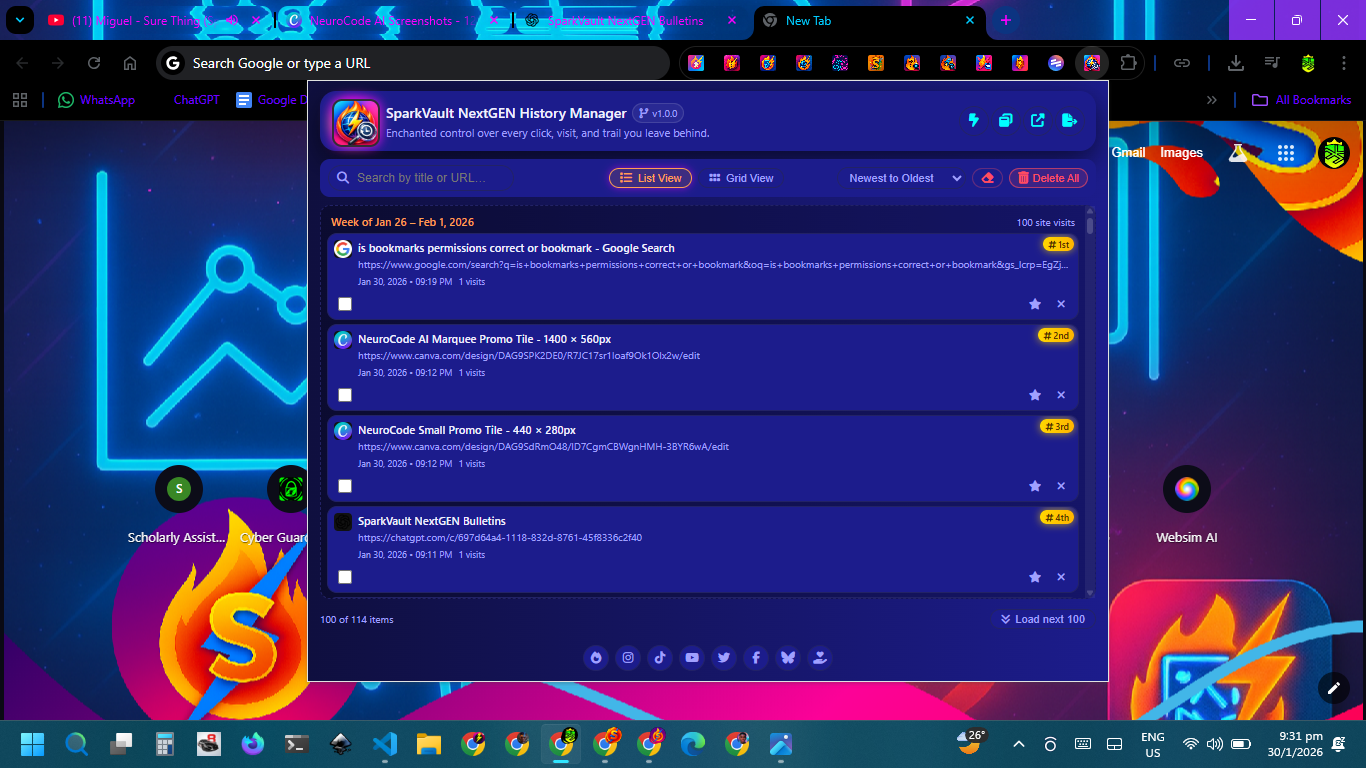Click the Instagram icon in the footer

click(x=628, y=657)
